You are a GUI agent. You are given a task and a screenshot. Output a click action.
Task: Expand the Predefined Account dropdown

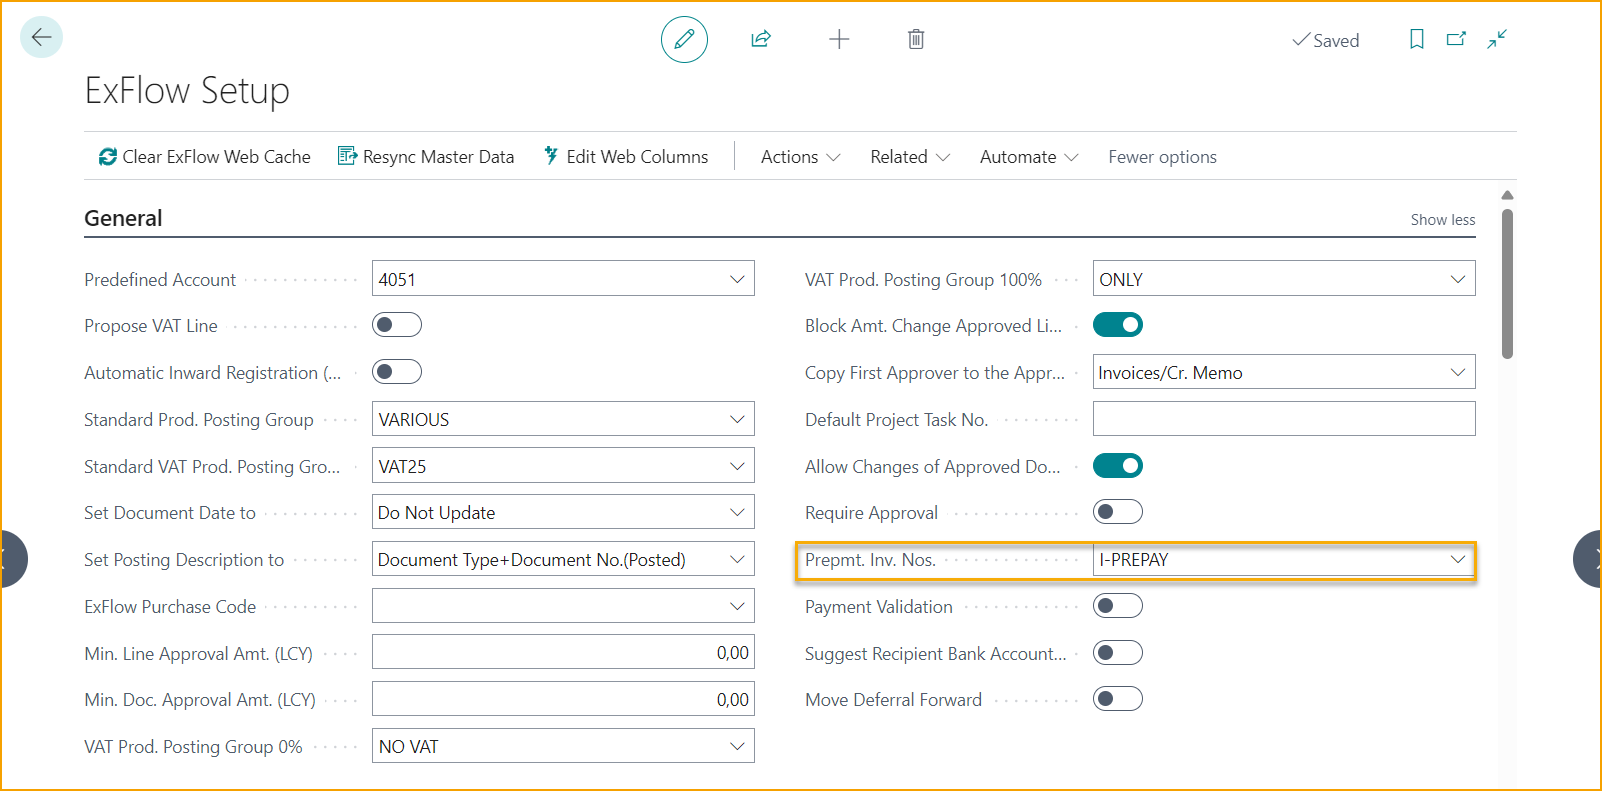[x=737, y=279]
